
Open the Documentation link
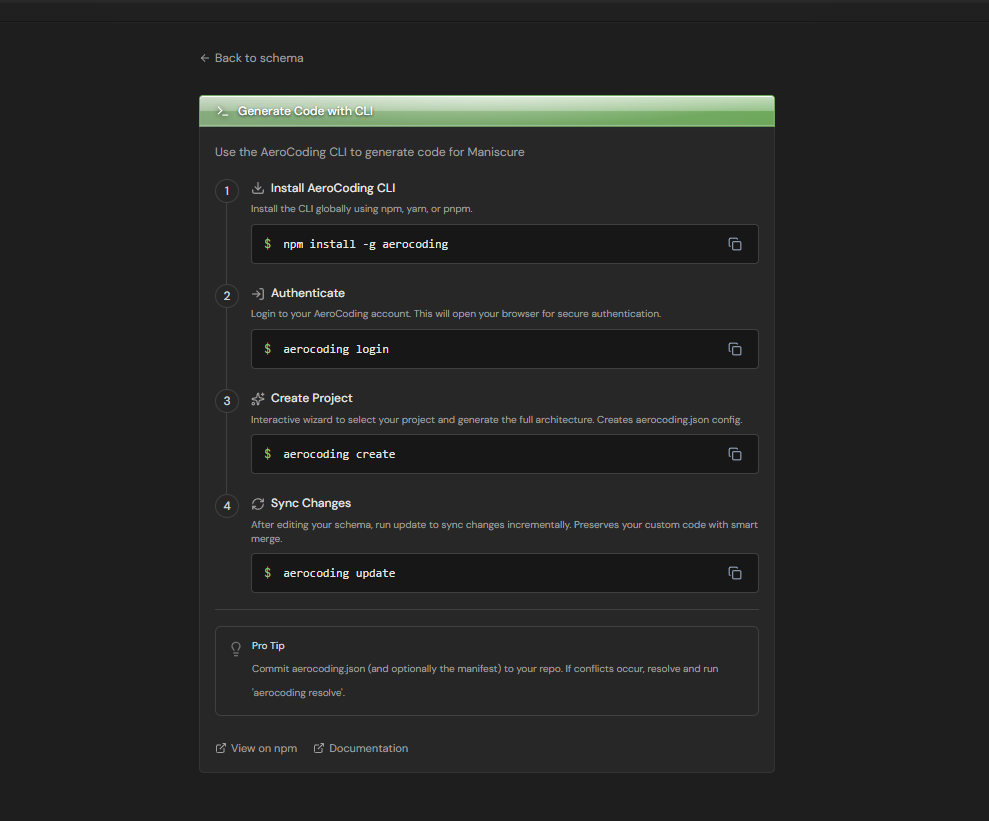(369, 747)
